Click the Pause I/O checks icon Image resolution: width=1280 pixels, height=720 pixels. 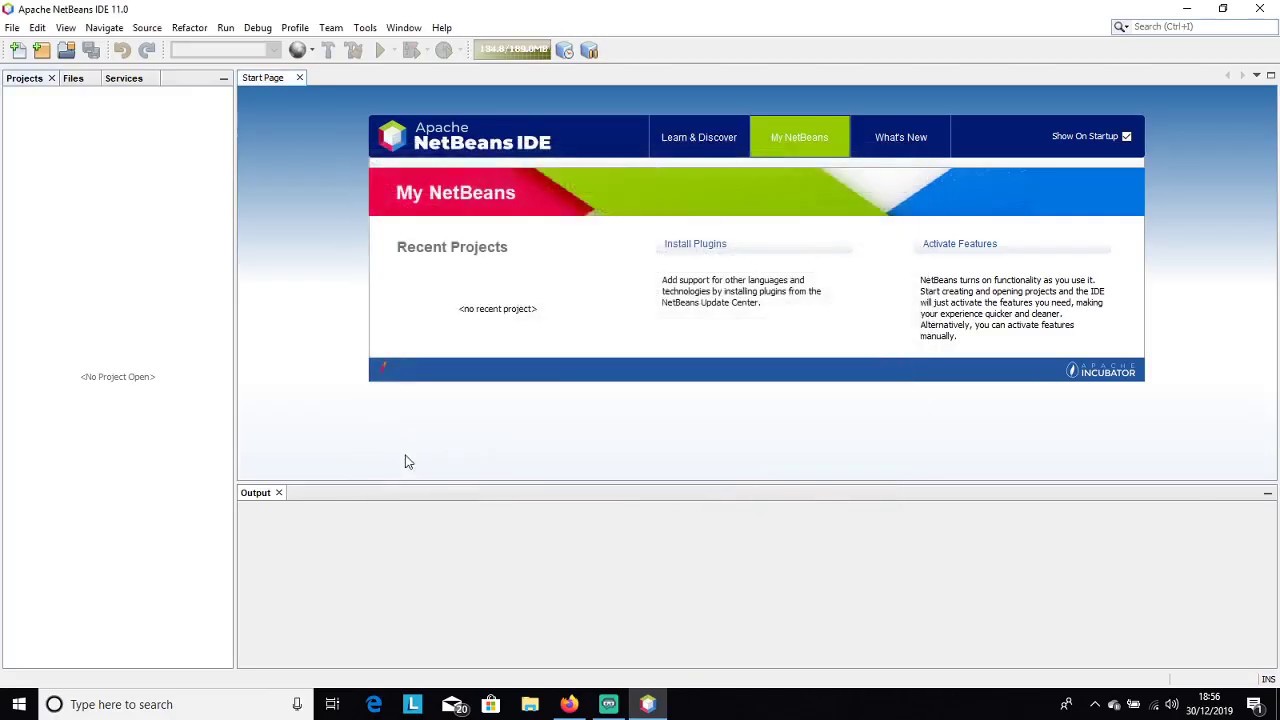589,50
